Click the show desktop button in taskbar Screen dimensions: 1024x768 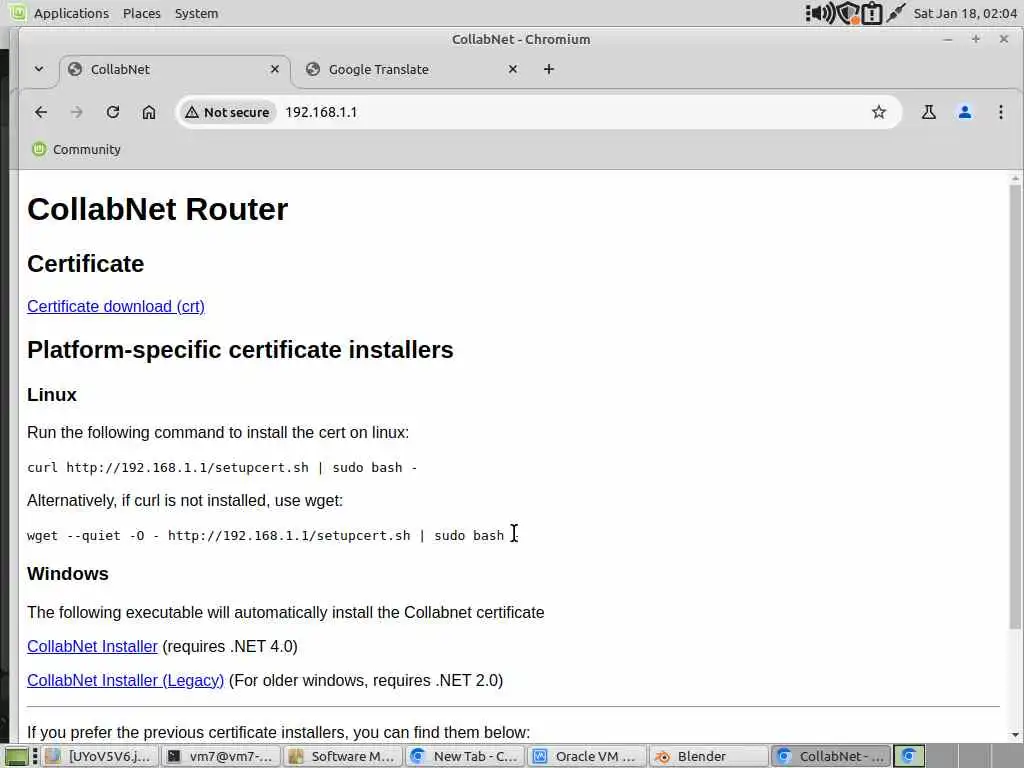click(x=17, y=756)
